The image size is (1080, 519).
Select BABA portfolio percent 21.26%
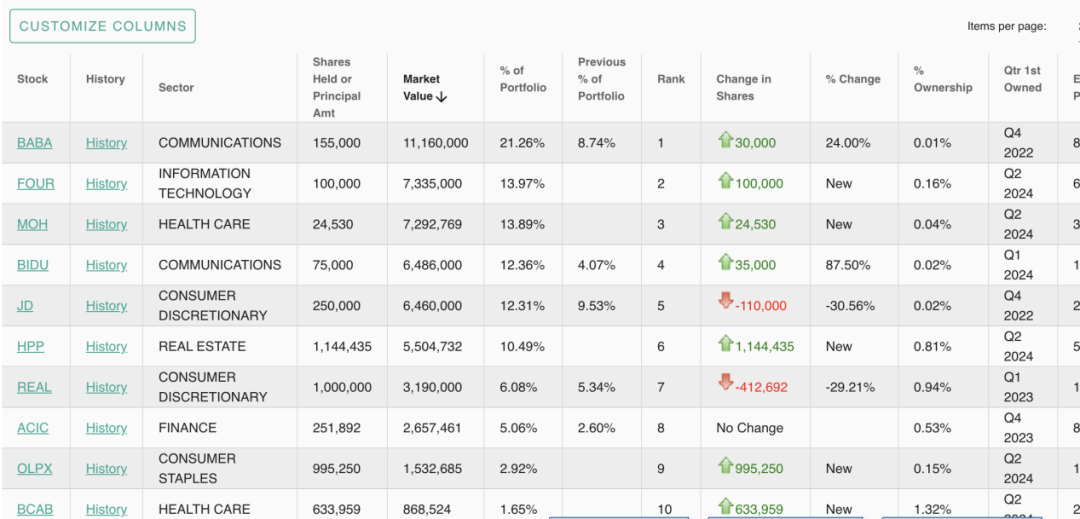[x=522, y=143]
